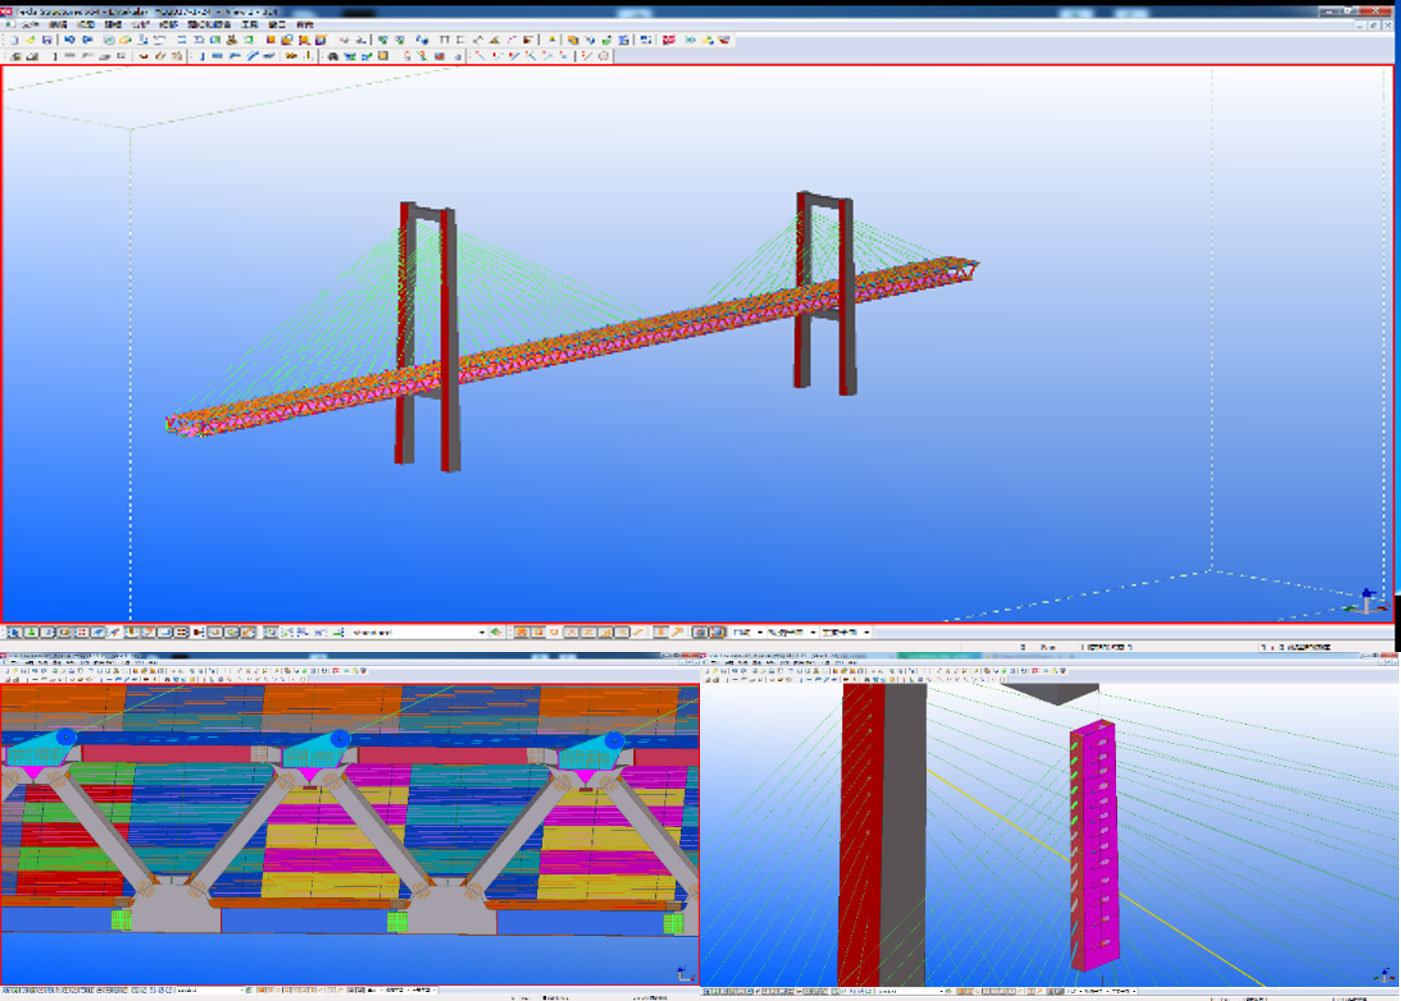Redo the last undone action

click(x=87, y=40)
